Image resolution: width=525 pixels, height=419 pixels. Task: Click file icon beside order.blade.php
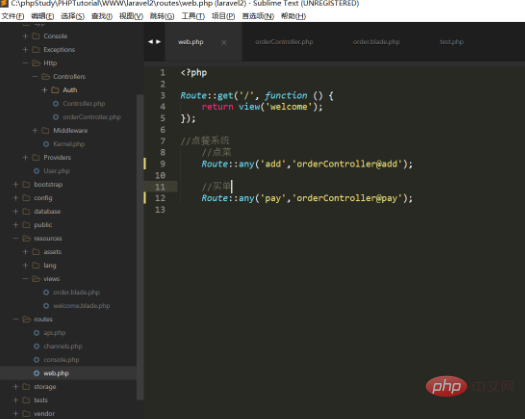[x=46, y=292]
